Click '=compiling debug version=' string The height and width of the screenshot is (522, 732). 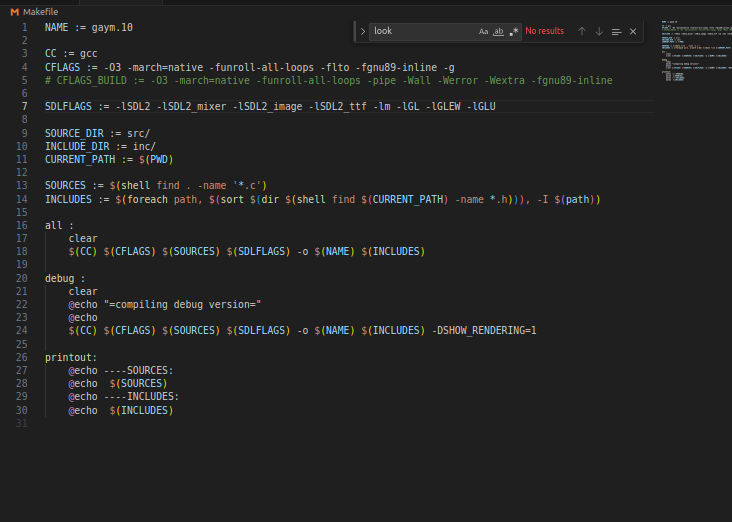pyautogui.click(x=183, y=305)
